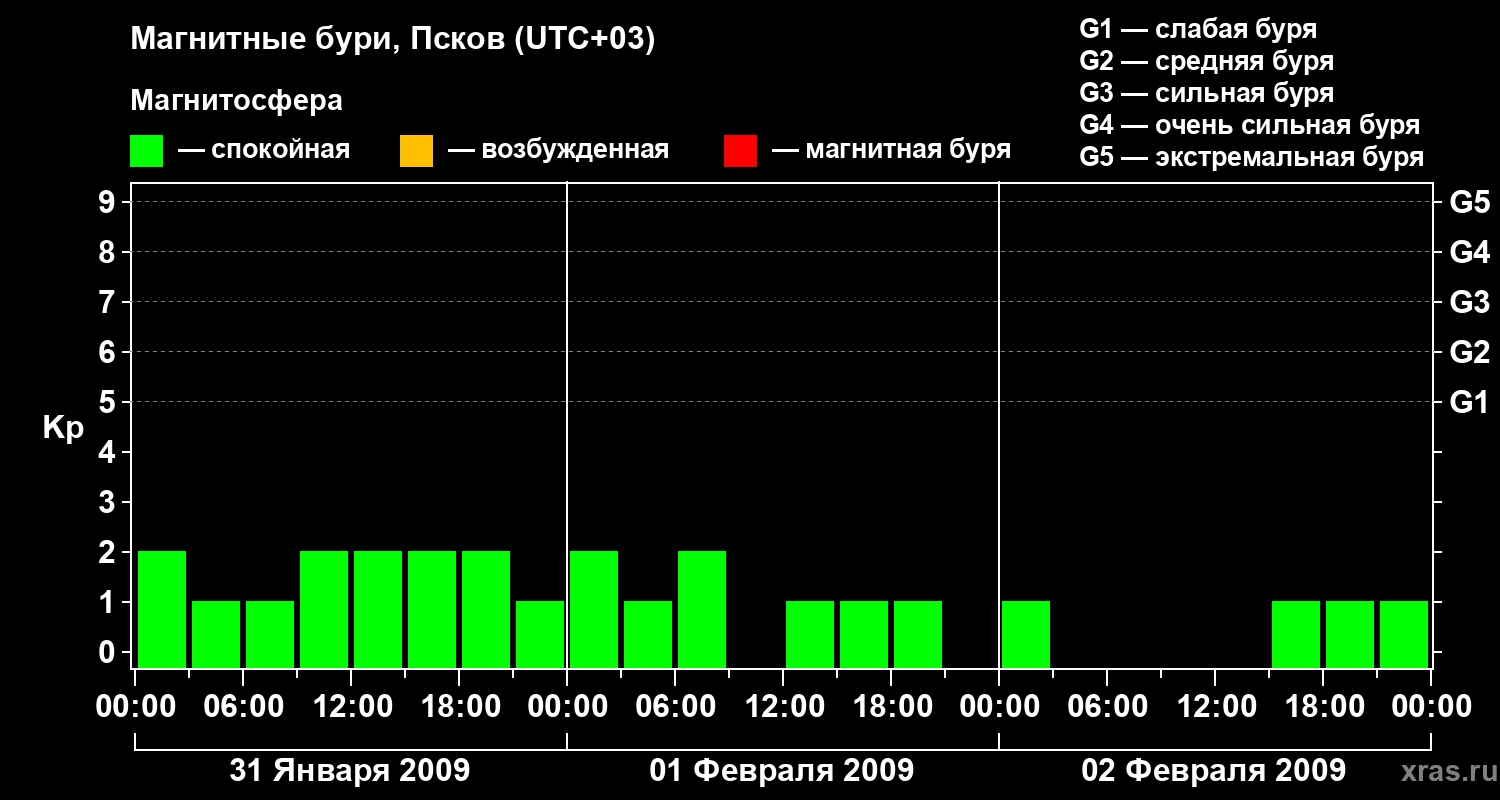Click the 31 January 03:00–06:00 bar
1500x800 pixels.
point(216,634)
